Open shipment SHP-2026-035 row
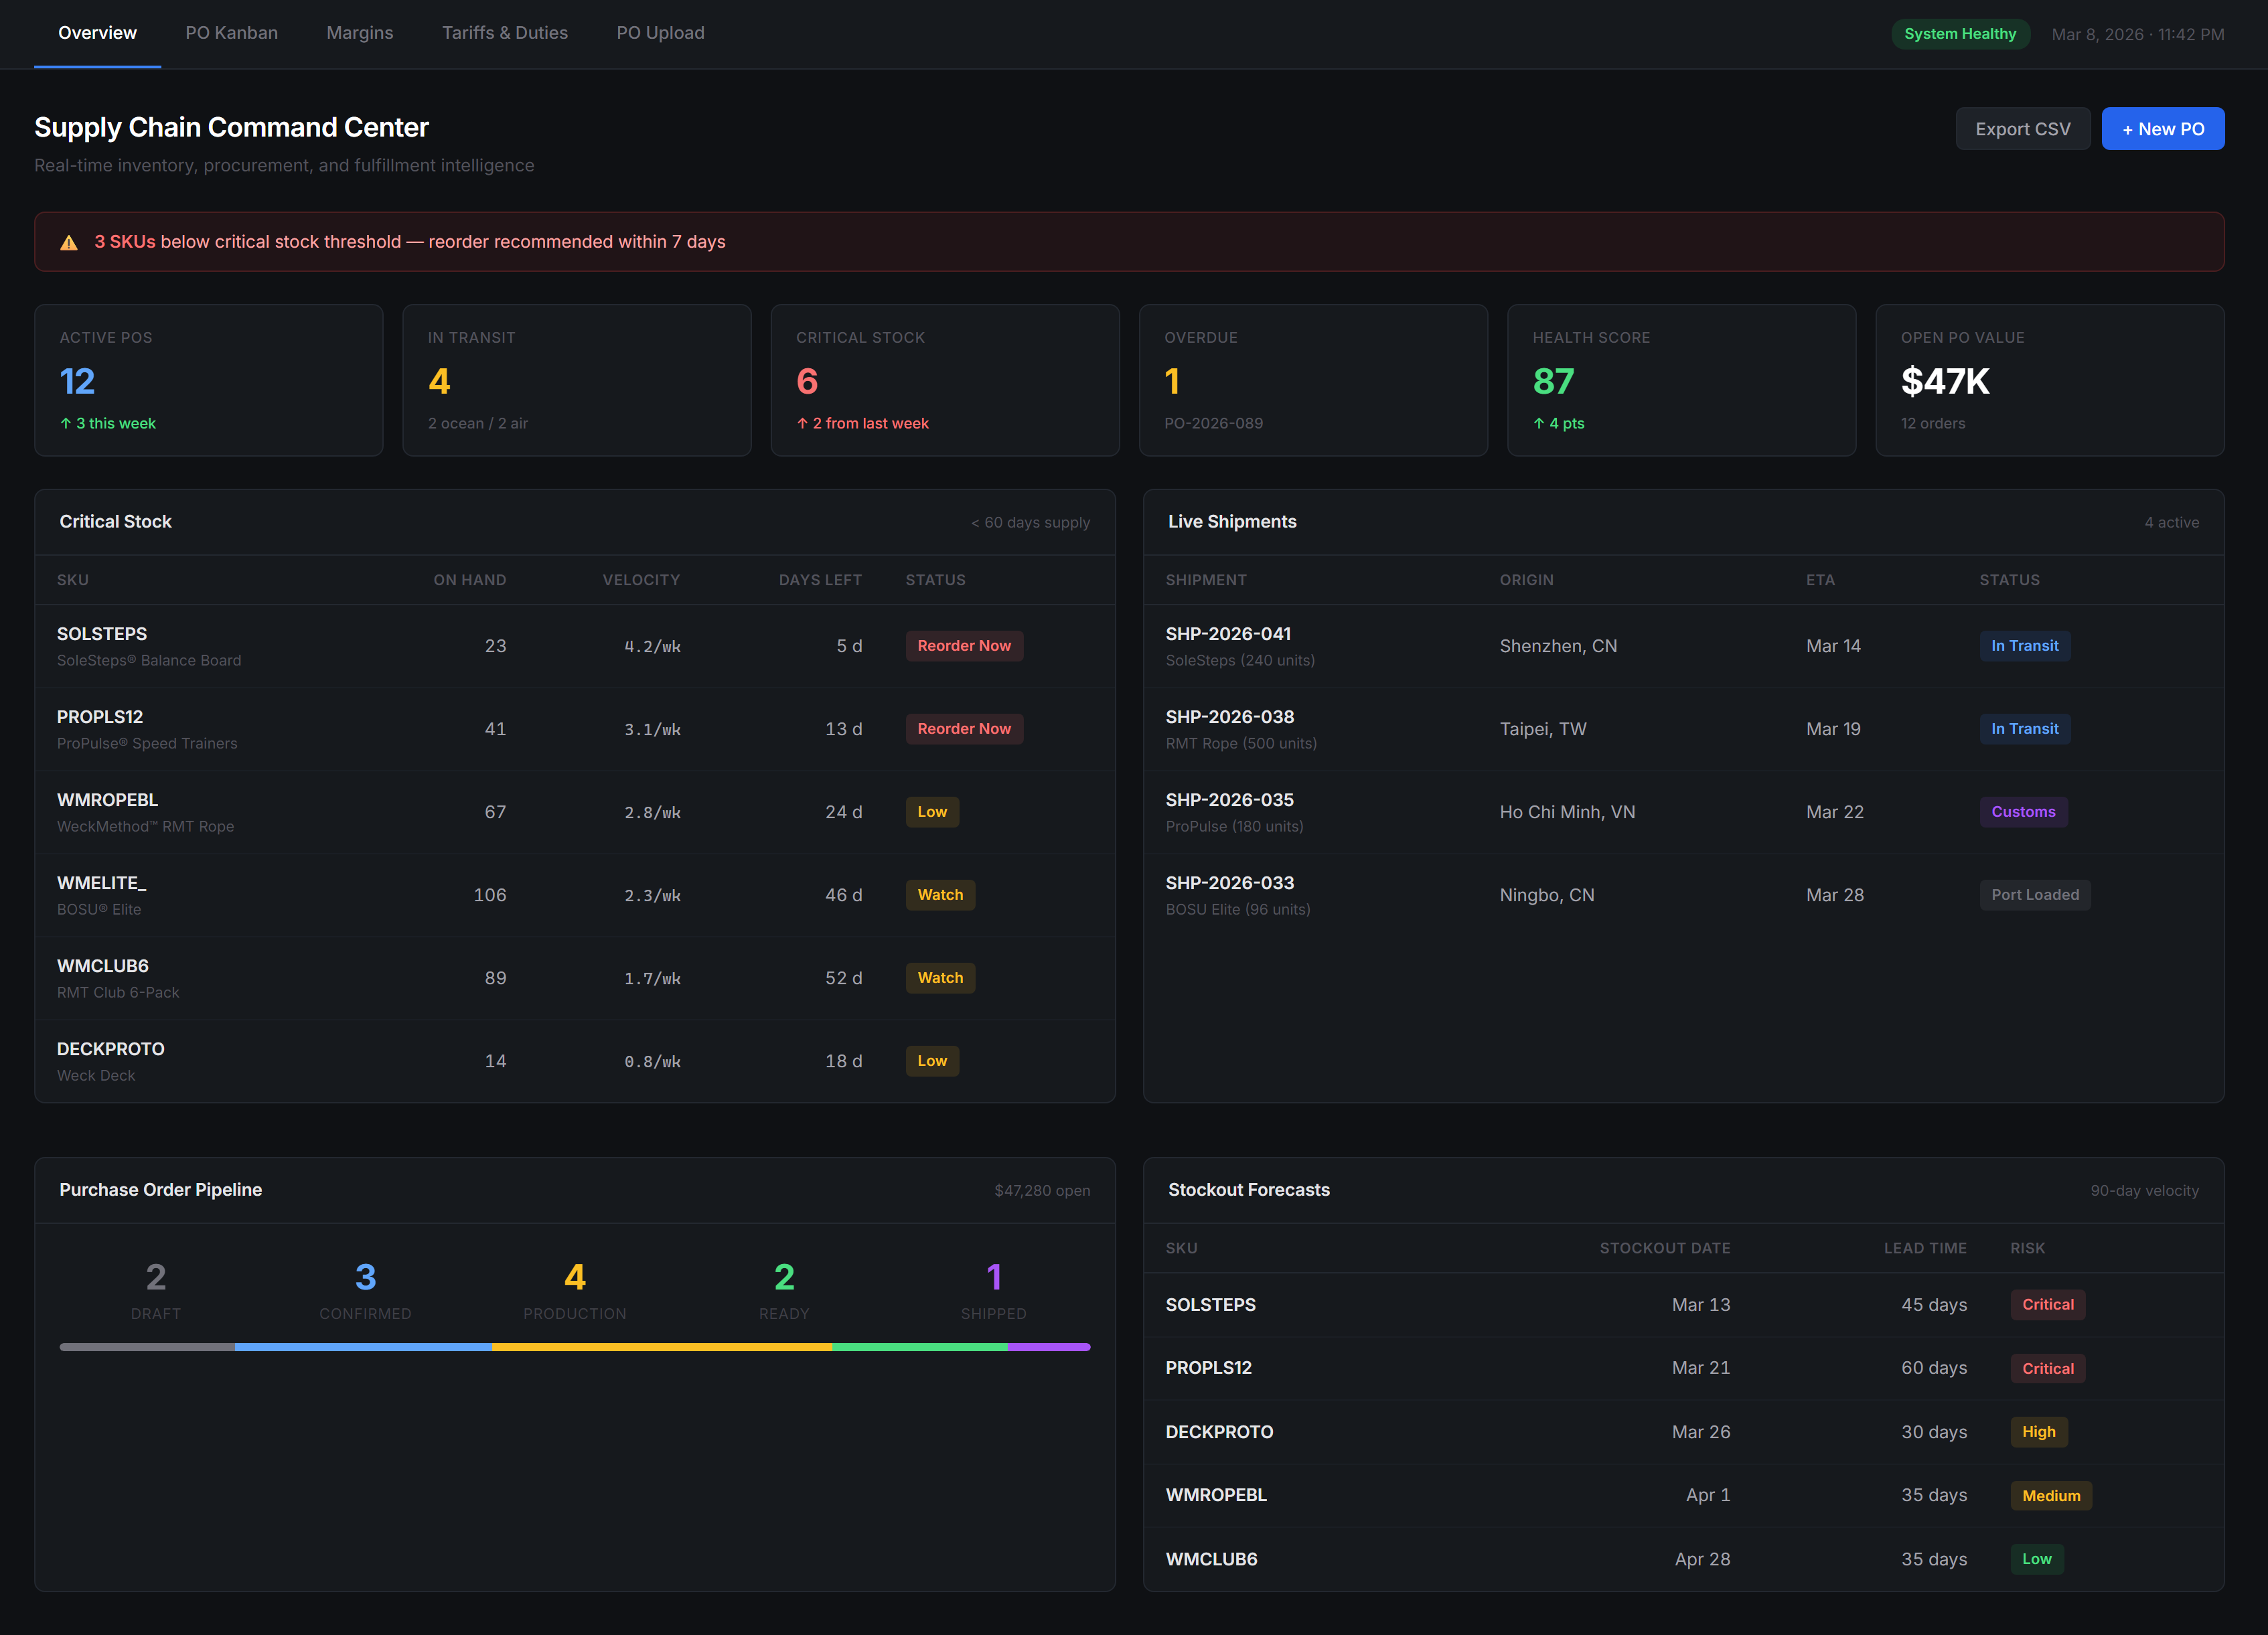 coord(1229,800)
